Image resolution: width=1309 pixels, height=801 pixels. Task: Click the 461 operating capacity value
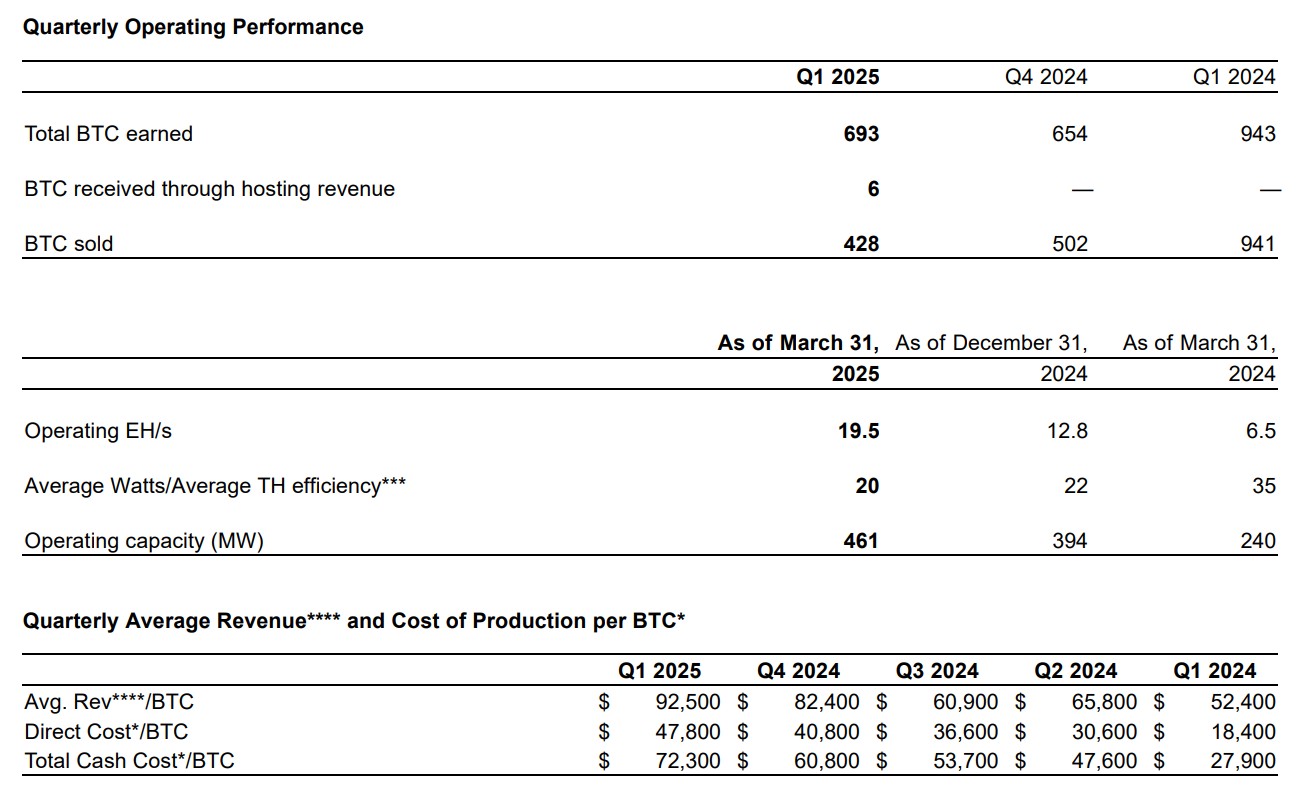pyautogui.click(x=860, y=541)
